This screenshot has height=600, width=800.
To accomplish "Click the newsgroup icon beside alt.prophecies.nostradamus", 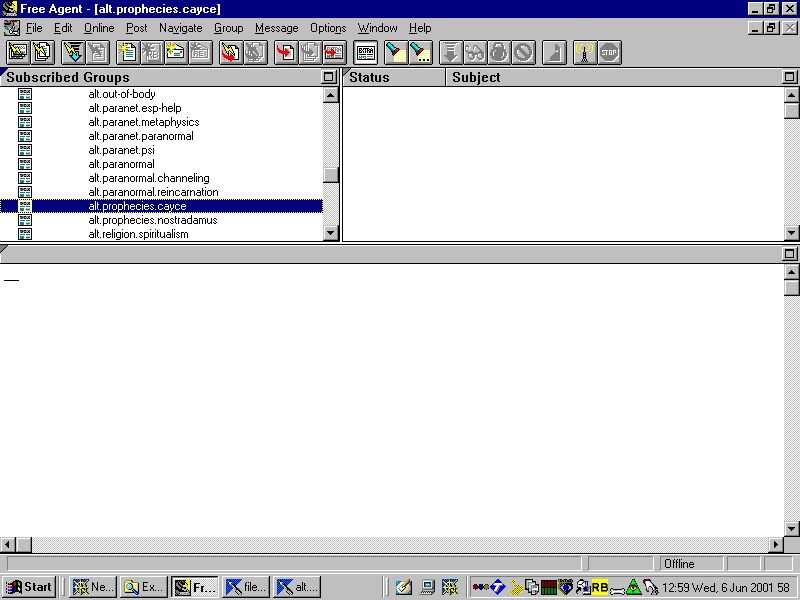I will pyautogui.click(x=25, y=220).
